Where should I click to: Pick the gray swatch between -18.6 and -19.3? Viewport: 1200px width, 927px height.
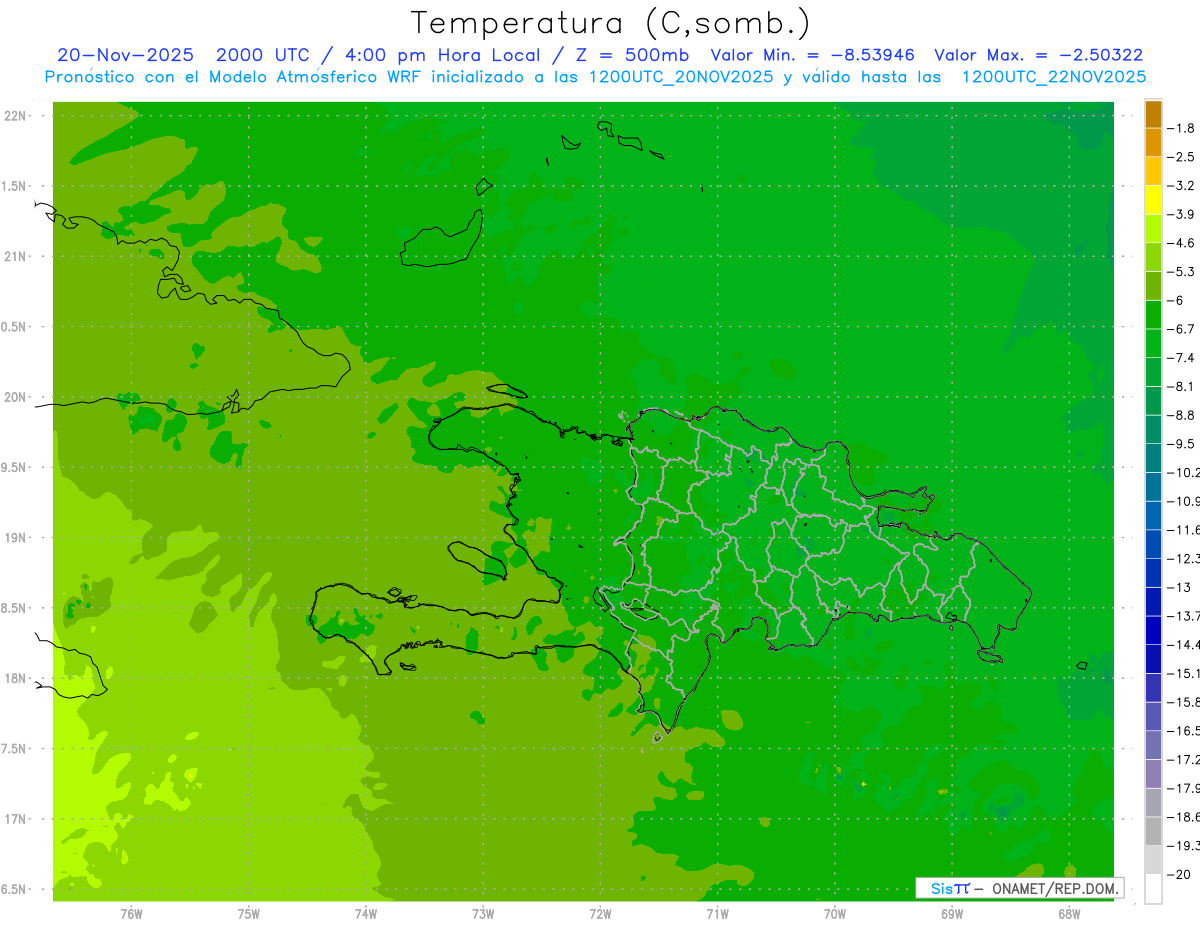[1153, 831]
